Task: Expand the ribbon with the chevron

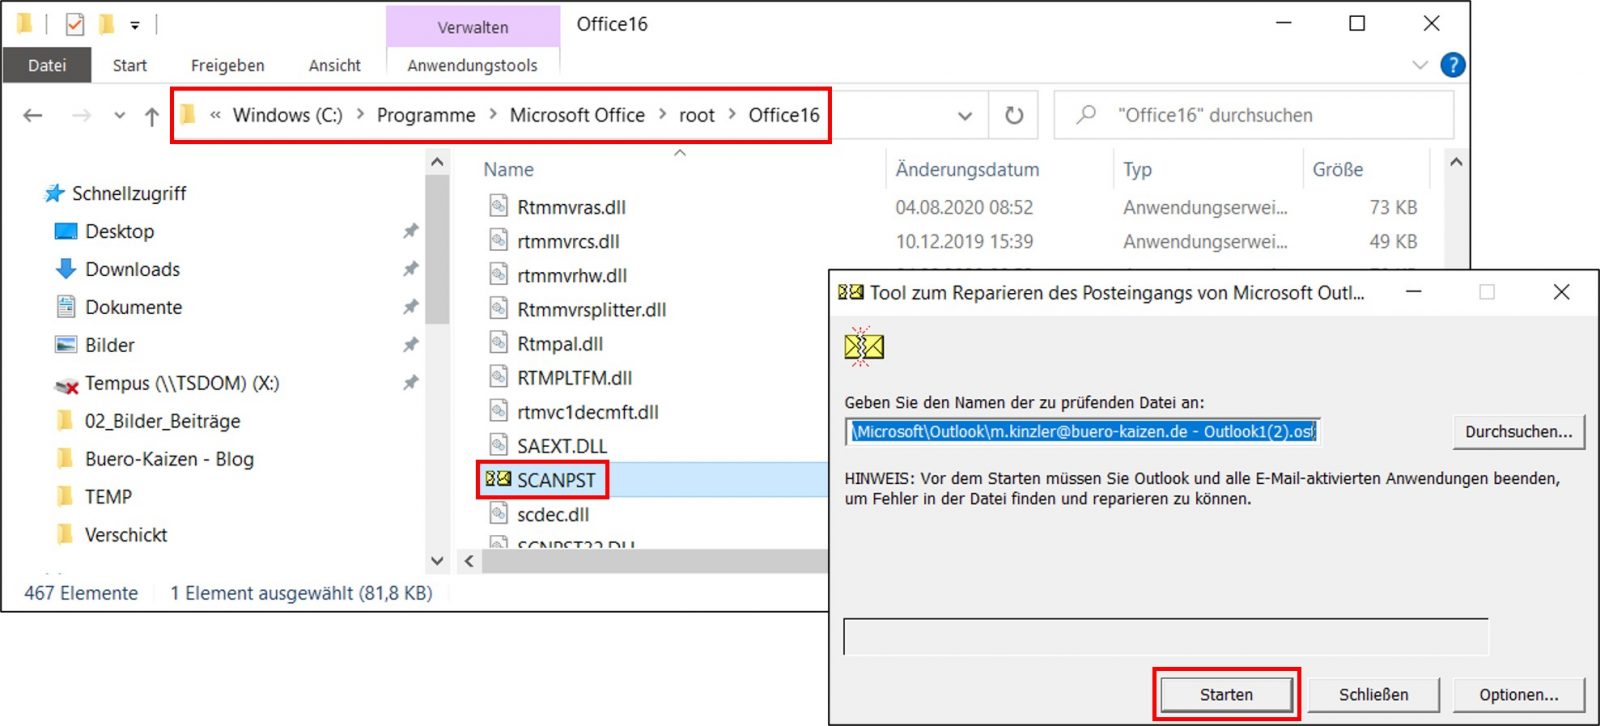Action: pyautogui.click(x=1420, y=65)
